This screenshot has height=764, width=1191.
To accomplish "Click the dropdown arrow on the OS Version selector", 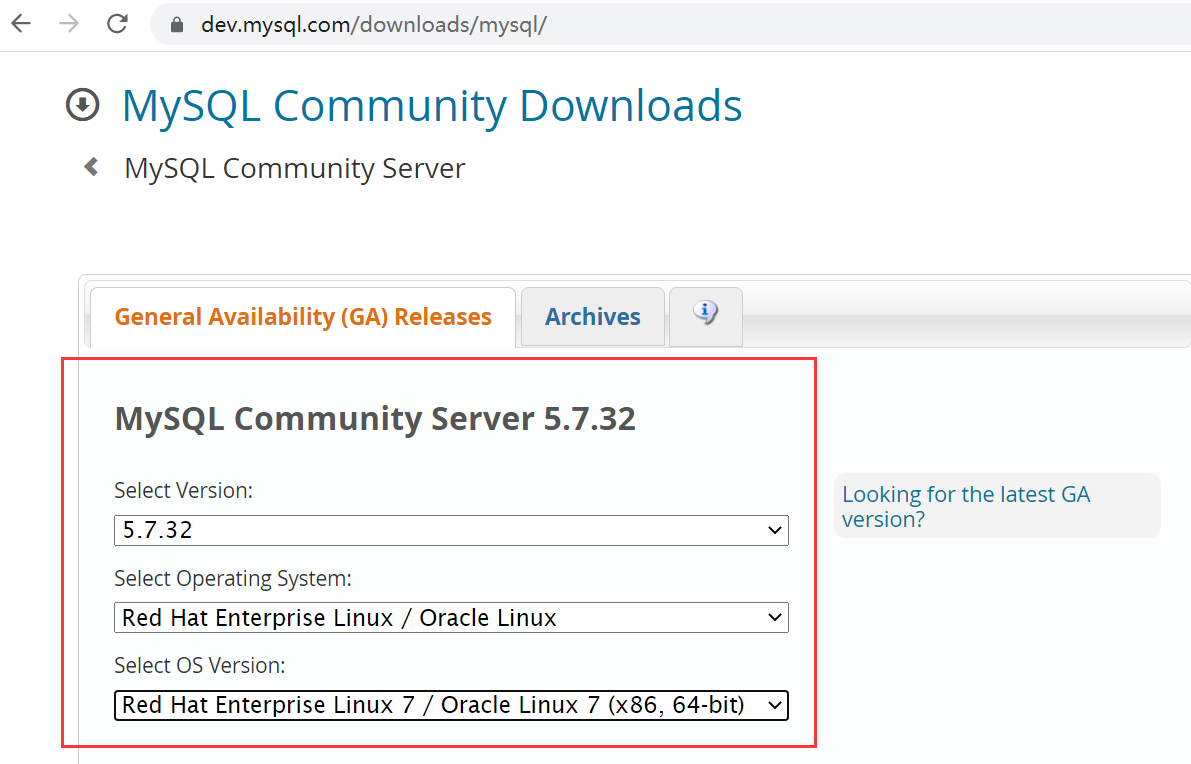I will (775, 704).
